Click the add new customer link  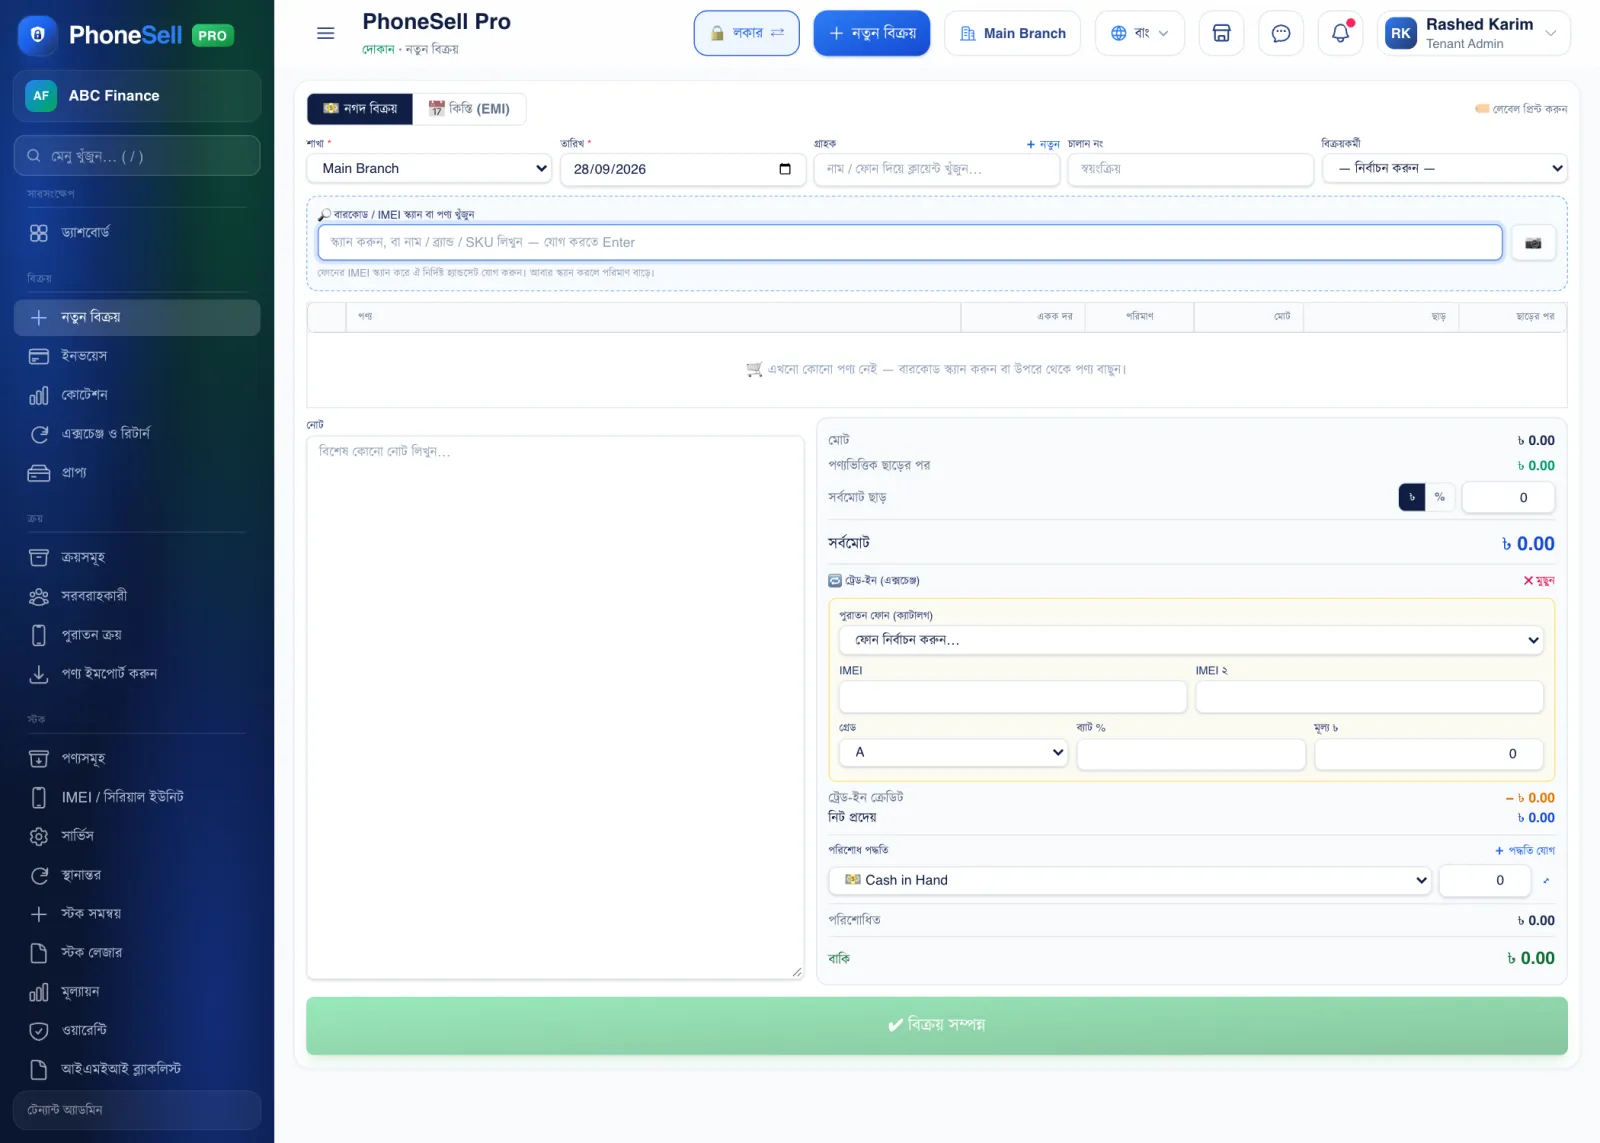point(1043,144)
